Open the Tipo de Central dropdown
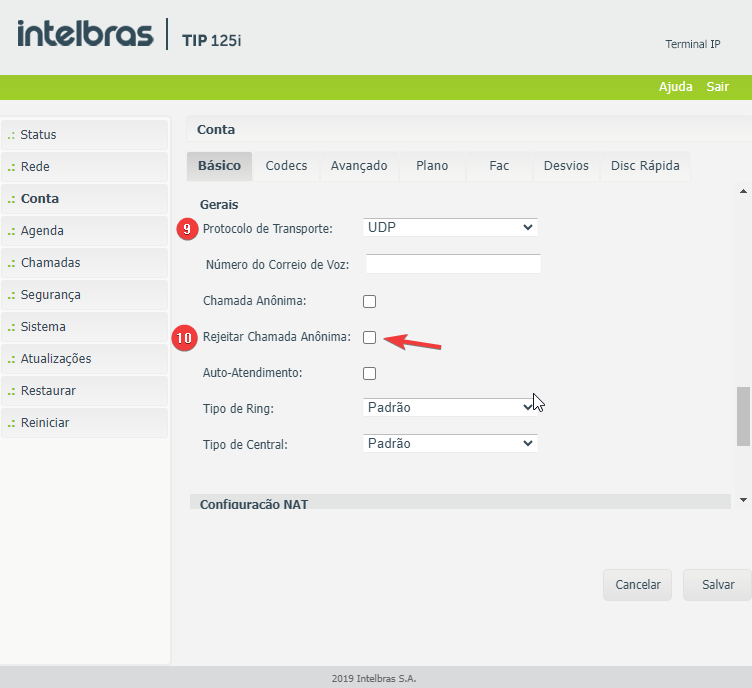The width and height of the screenshot is (752, 688). click(x=450, y=443)
